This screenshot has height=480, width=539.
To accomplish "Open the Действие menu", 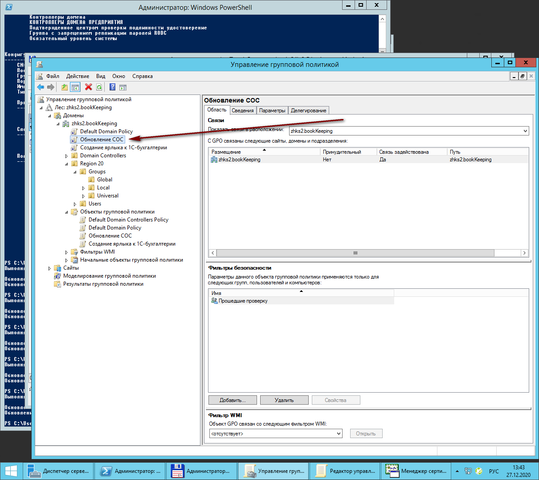I will pos(78,76).
